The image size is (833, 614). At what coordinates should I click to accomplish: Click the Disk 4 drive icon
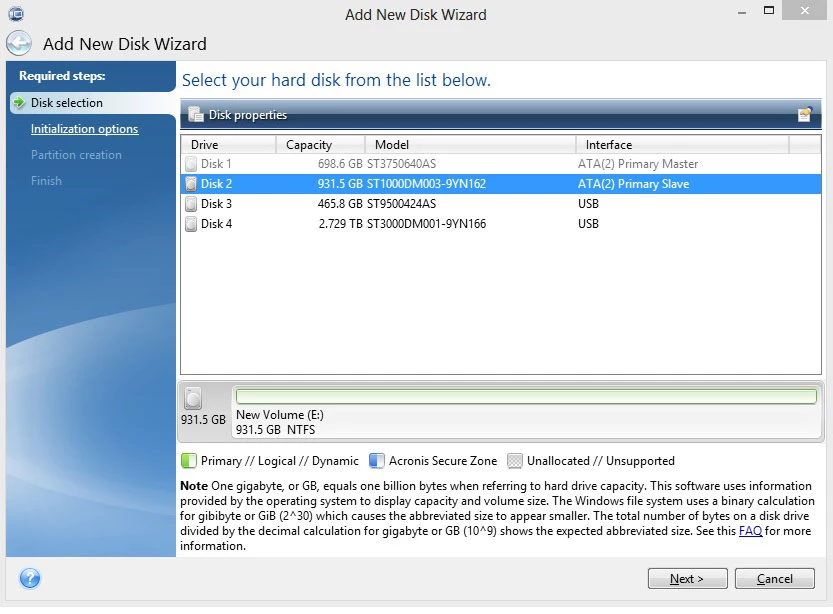click(191, 224)
